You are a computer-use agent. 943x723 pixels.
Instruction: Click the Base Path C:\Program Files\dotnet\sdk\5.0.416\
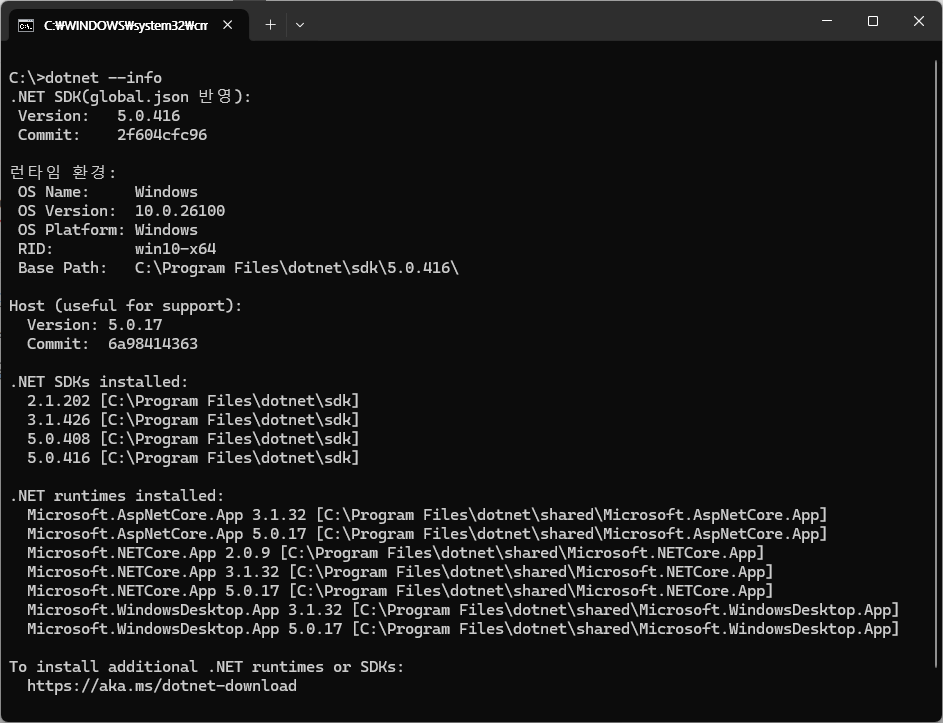coord(296,268)
